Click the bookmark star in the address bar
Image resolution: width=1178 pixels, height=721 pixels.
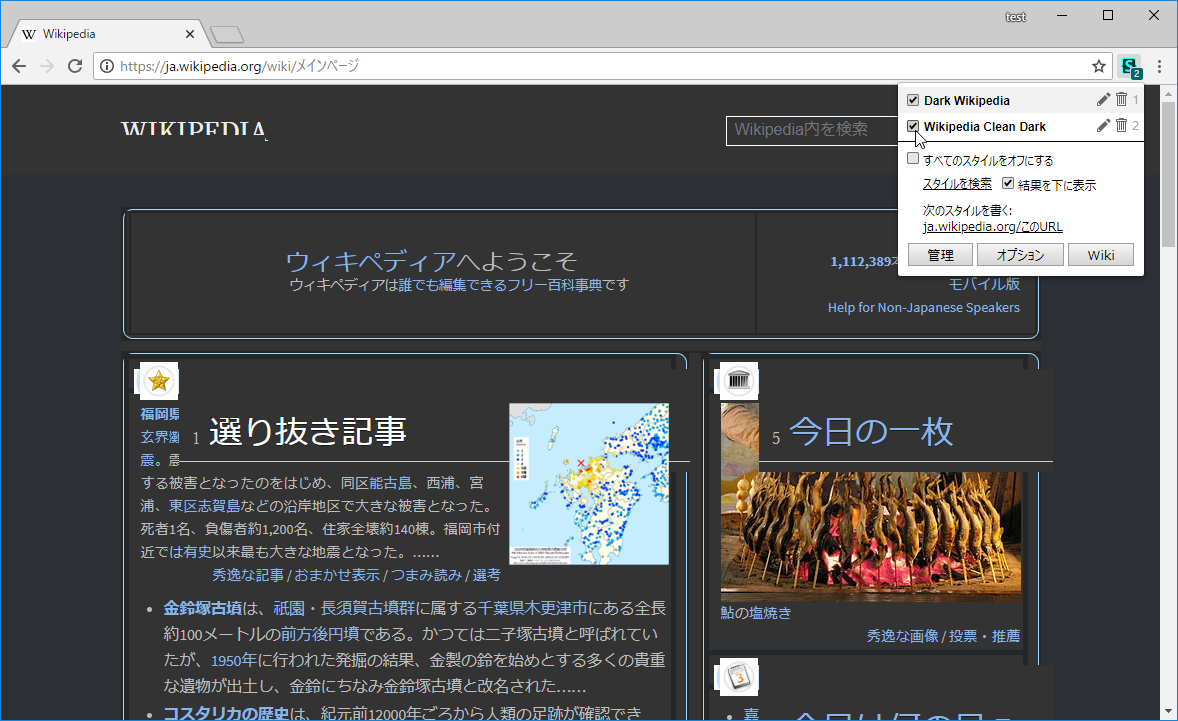[x=1099, y=66]
